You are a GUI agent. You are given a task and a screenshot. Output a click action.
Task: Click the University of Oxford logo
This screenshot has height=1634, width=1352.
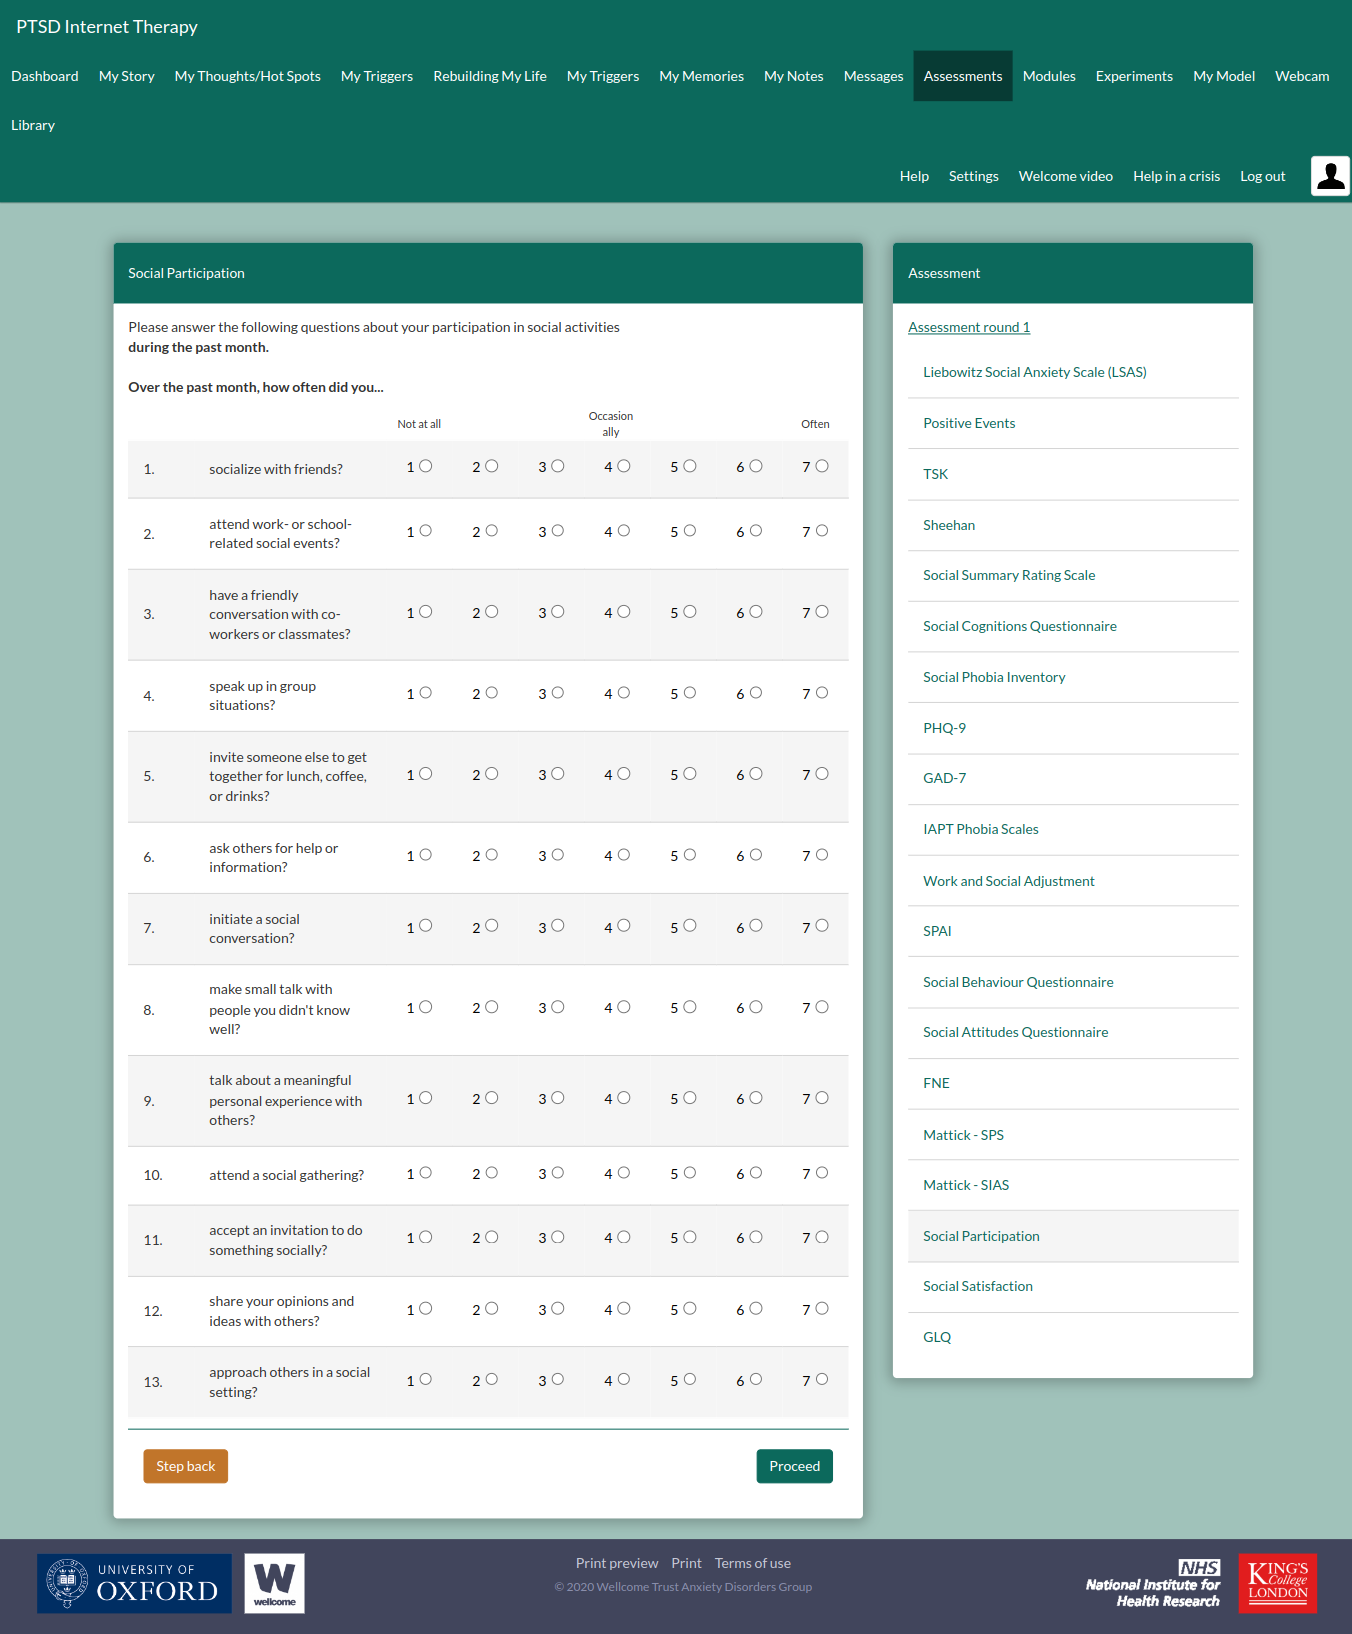(134, 1583)
